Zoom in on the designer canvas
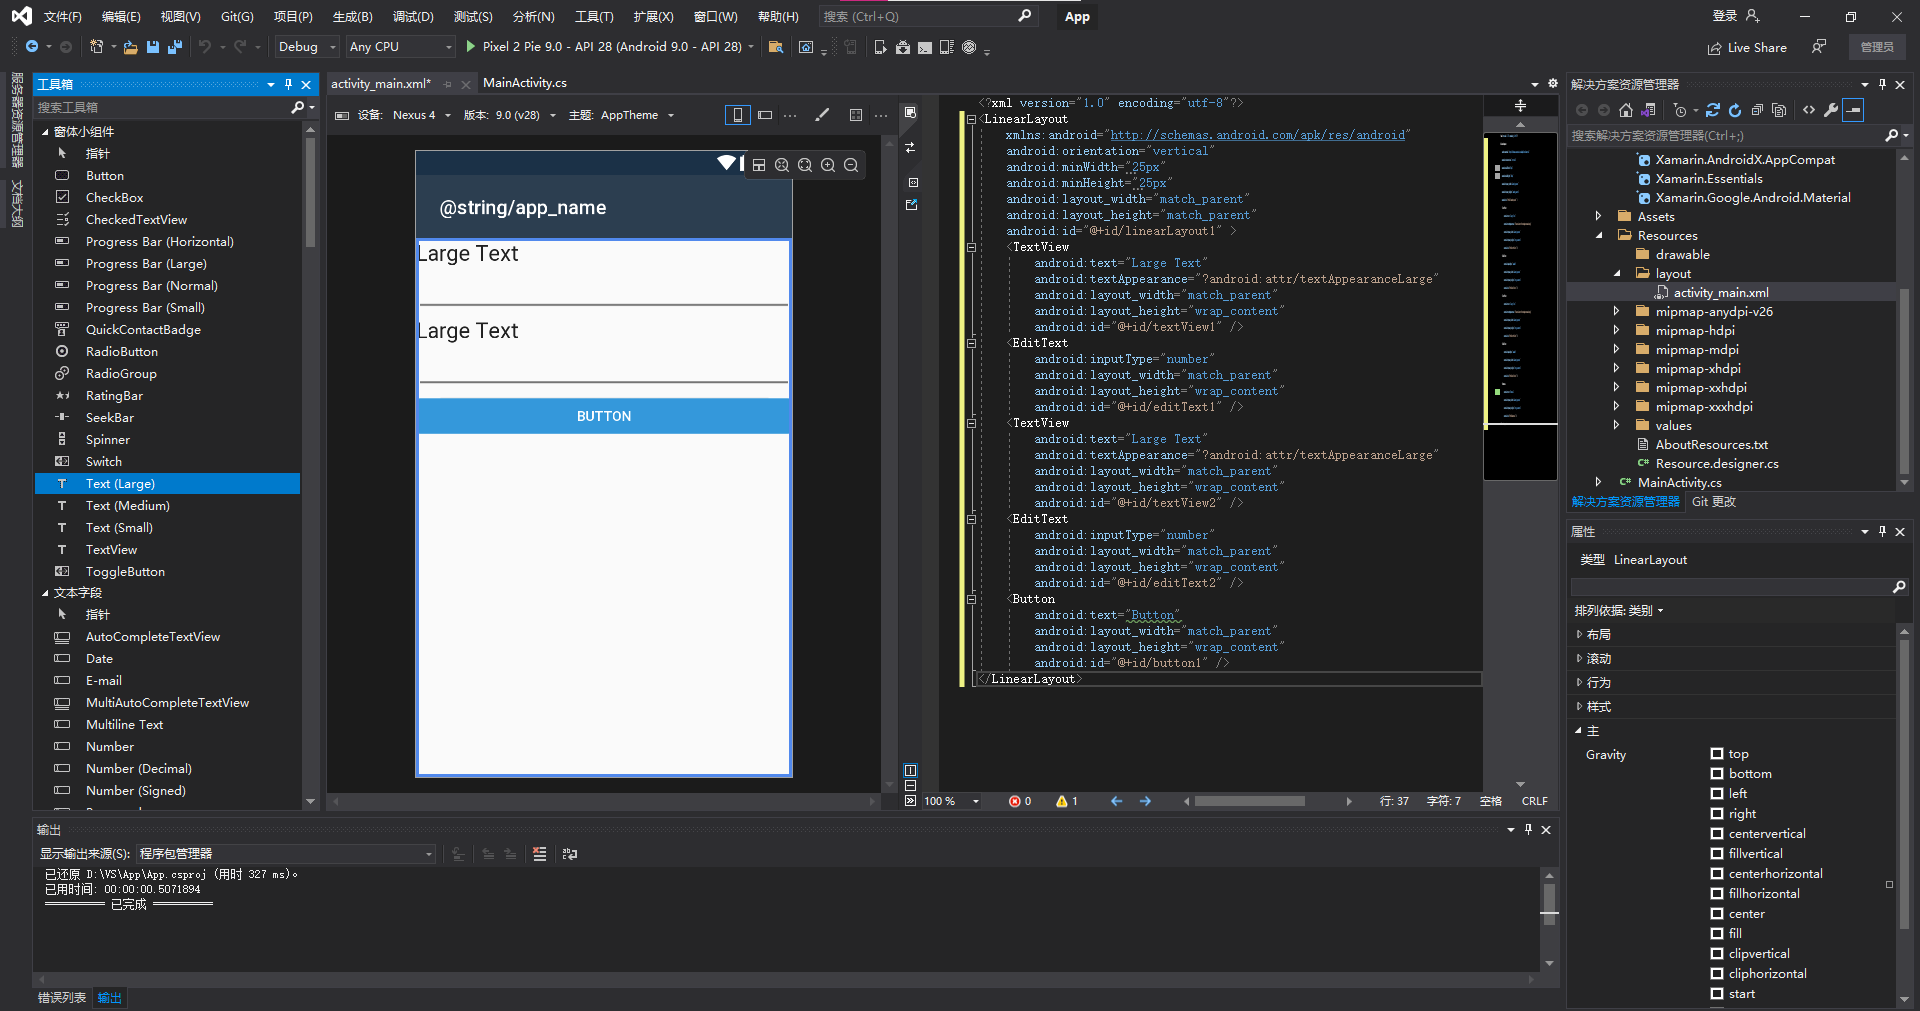Image resolution: width=1920 pixels, height=1011 pixels. [828, 165]
